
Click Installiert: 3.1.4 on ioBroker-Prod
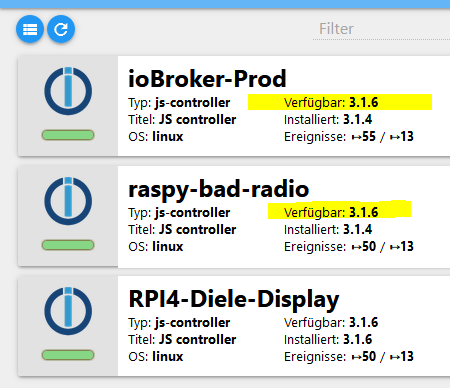click(x=328, y=119)
